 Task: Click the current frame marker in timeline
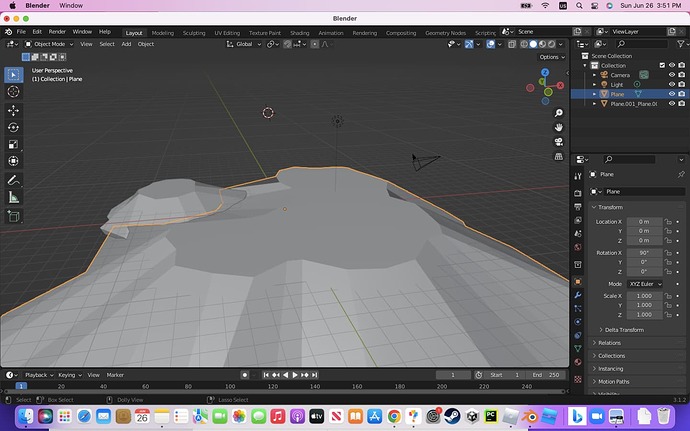[x=21, y=386]
